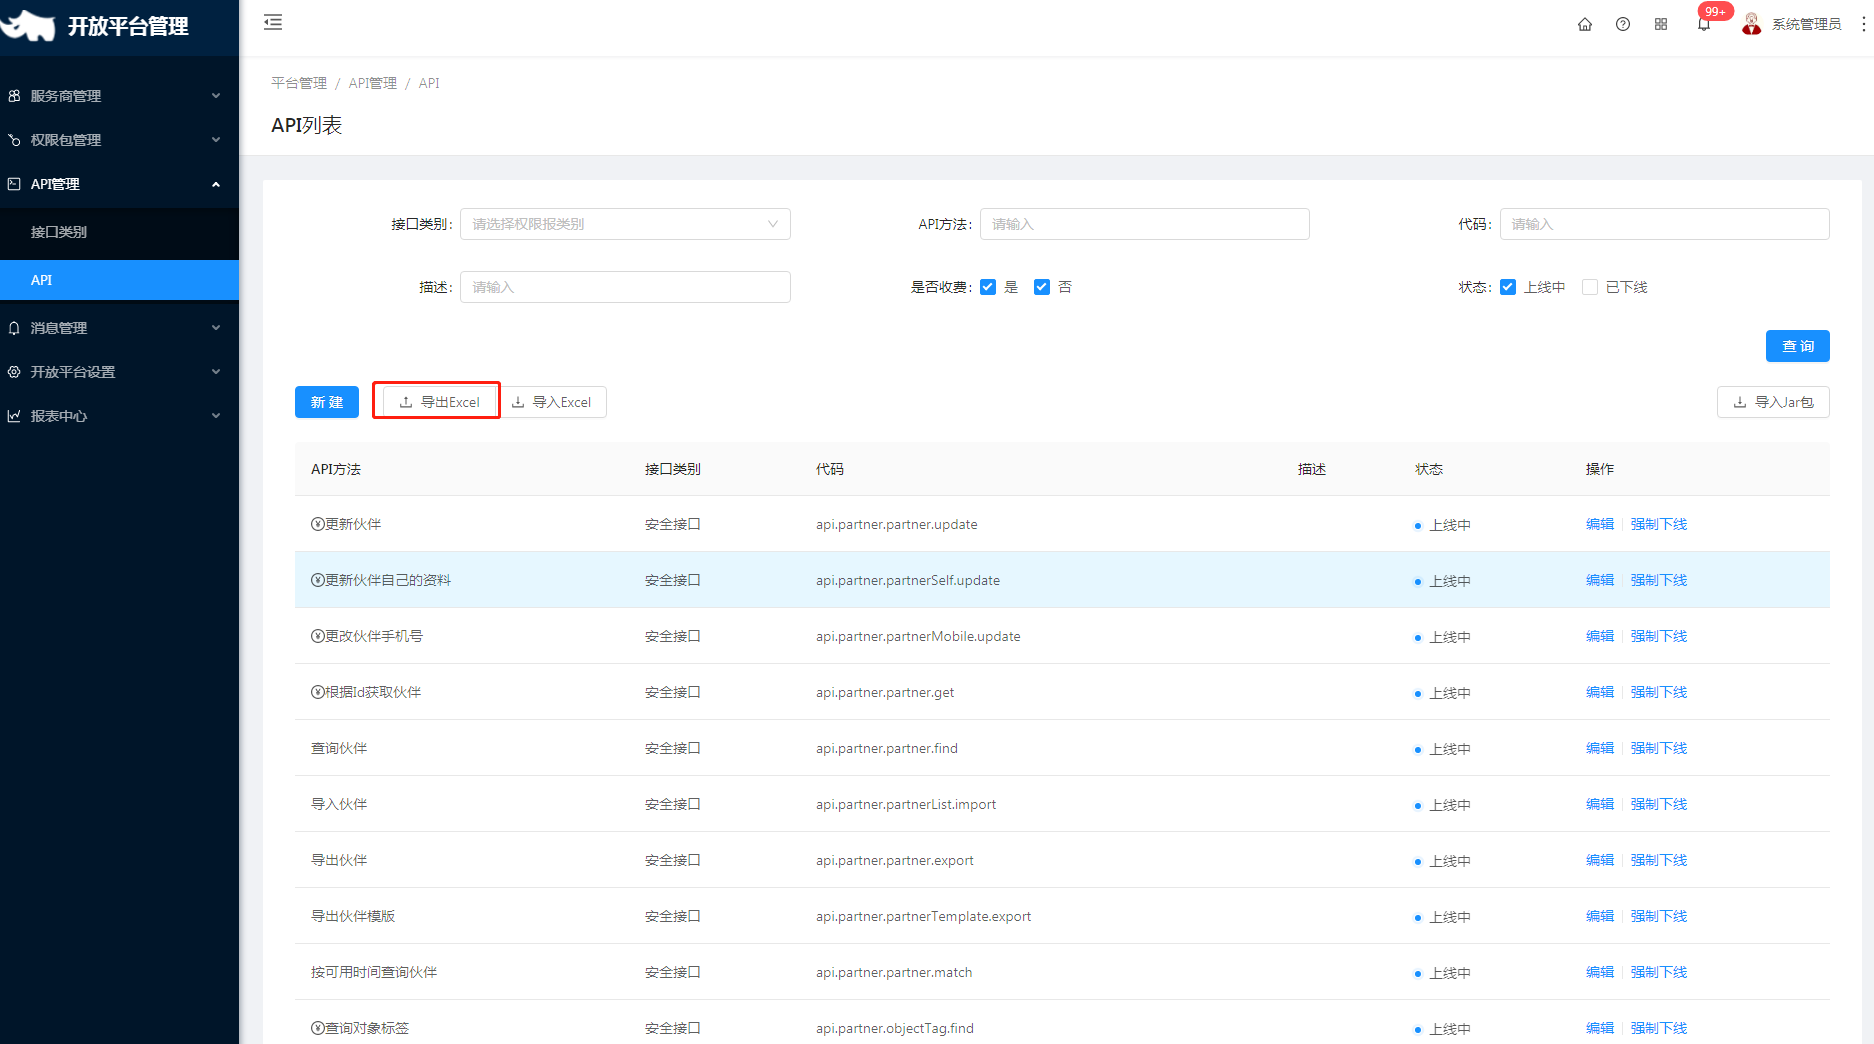Focus the API方法 input field
Screen dimensions: 1874x1044
pos(1144,224)
